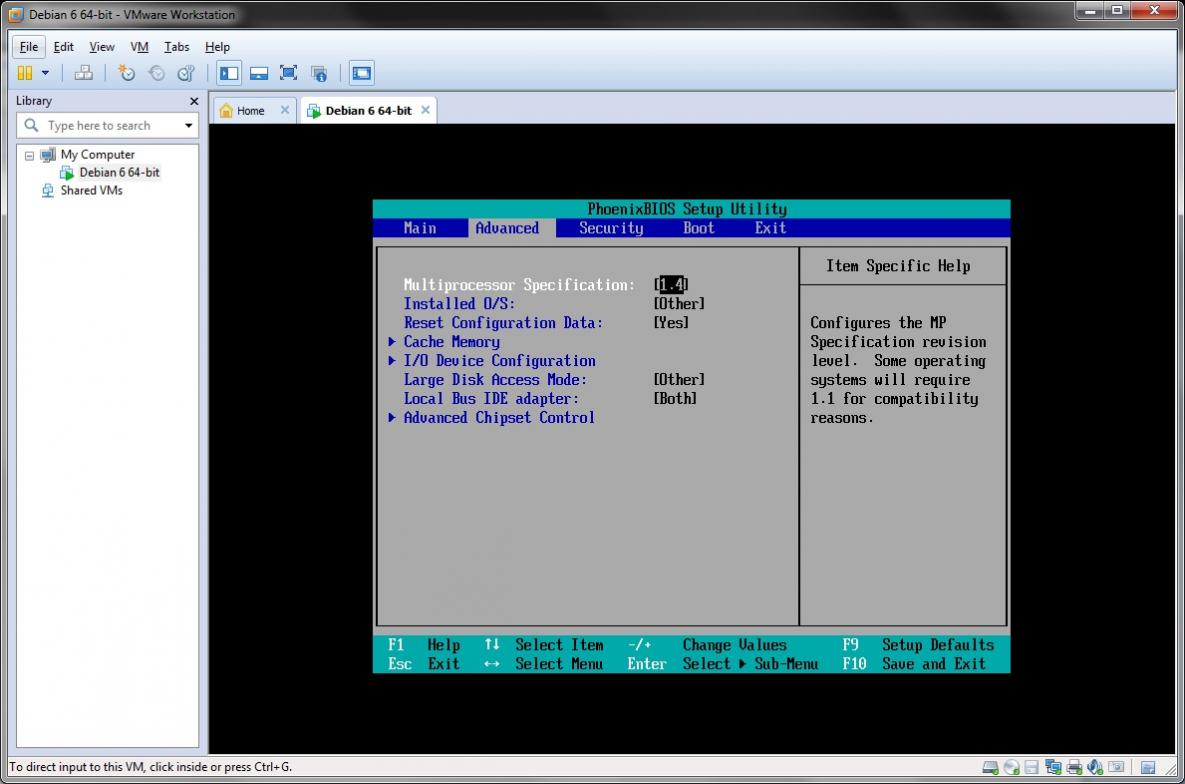Switch to the Home tab
The width and height of the screenshot is (1185, 784).
click(x=250, y=111)
